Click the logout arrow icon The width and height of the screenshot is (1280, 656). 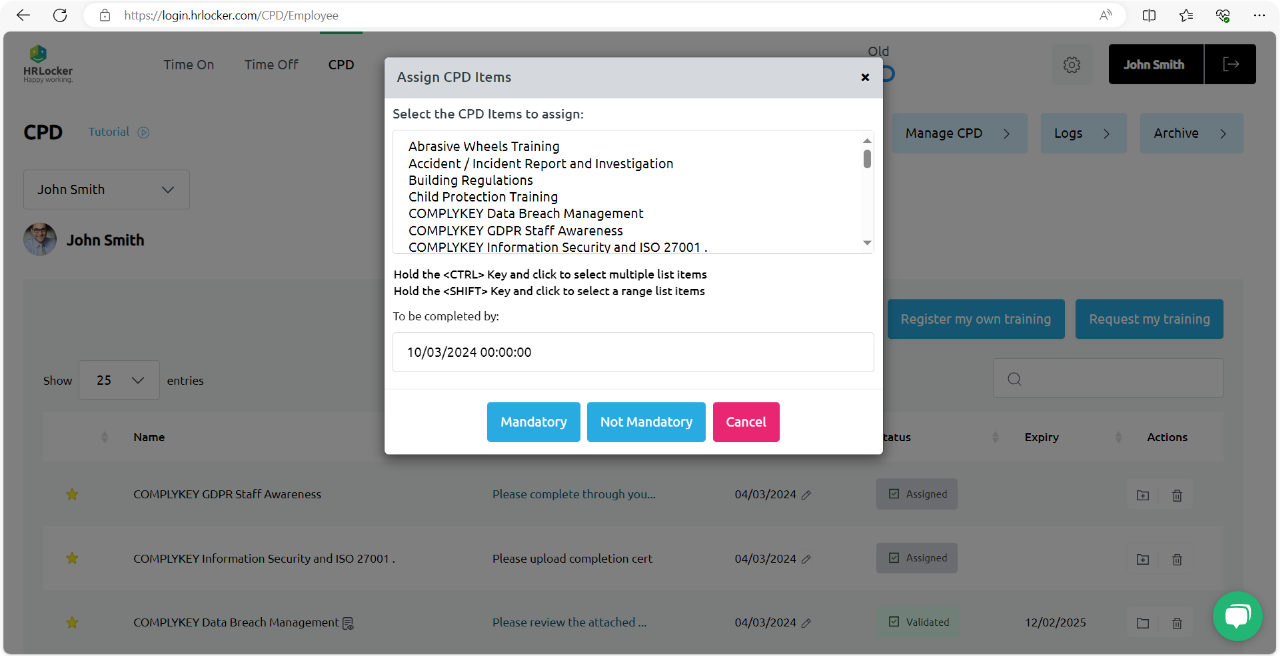[x=1230, y=65]
